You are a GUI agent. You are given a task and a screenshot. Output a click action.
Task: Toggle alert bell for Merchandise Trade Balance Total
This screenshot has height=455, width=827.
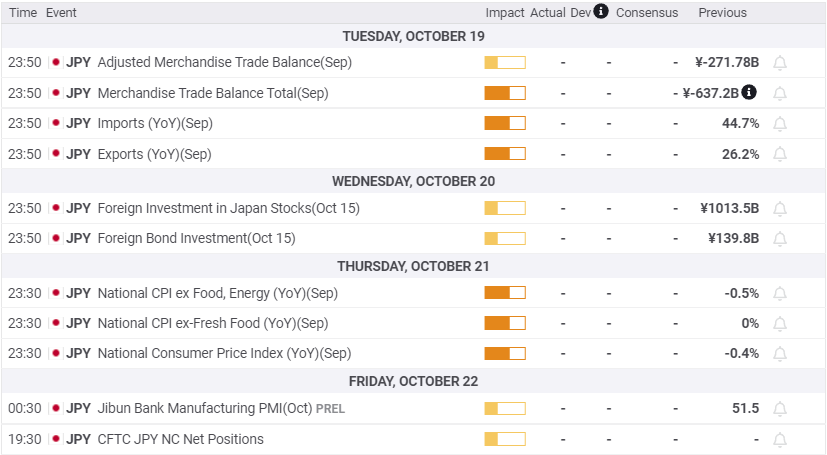tap(780, 93)
